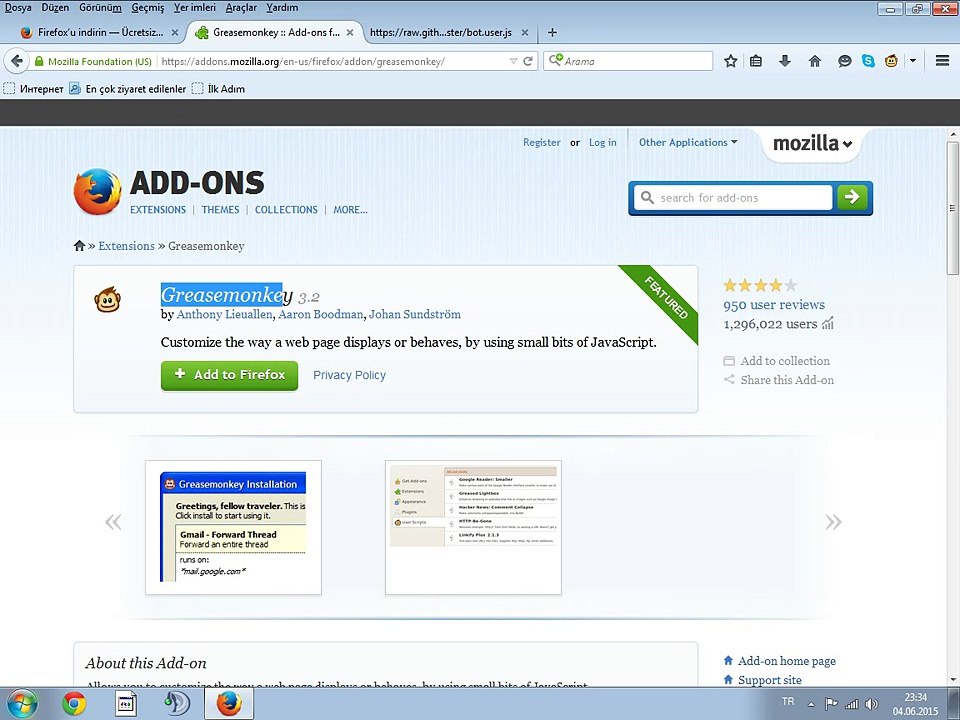The height and width of the screenshot is (720, 960).
Task: Go back with the browser back arrow
Action: tap(17, 61)
